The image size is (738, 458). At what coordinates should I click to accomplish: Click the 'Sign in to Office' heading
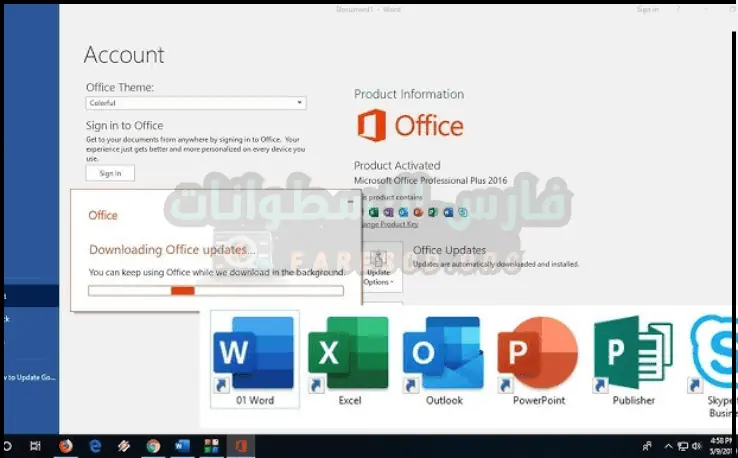coord(124,126)
